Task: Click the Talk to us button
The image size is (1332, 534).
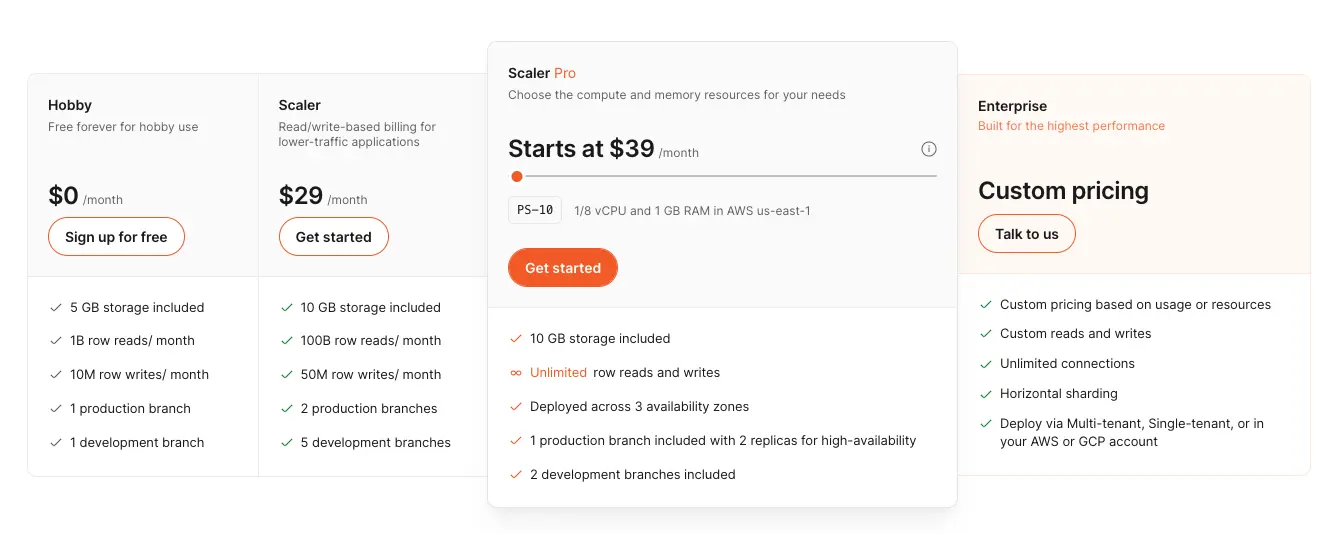Action: (x=1026, y=234)
